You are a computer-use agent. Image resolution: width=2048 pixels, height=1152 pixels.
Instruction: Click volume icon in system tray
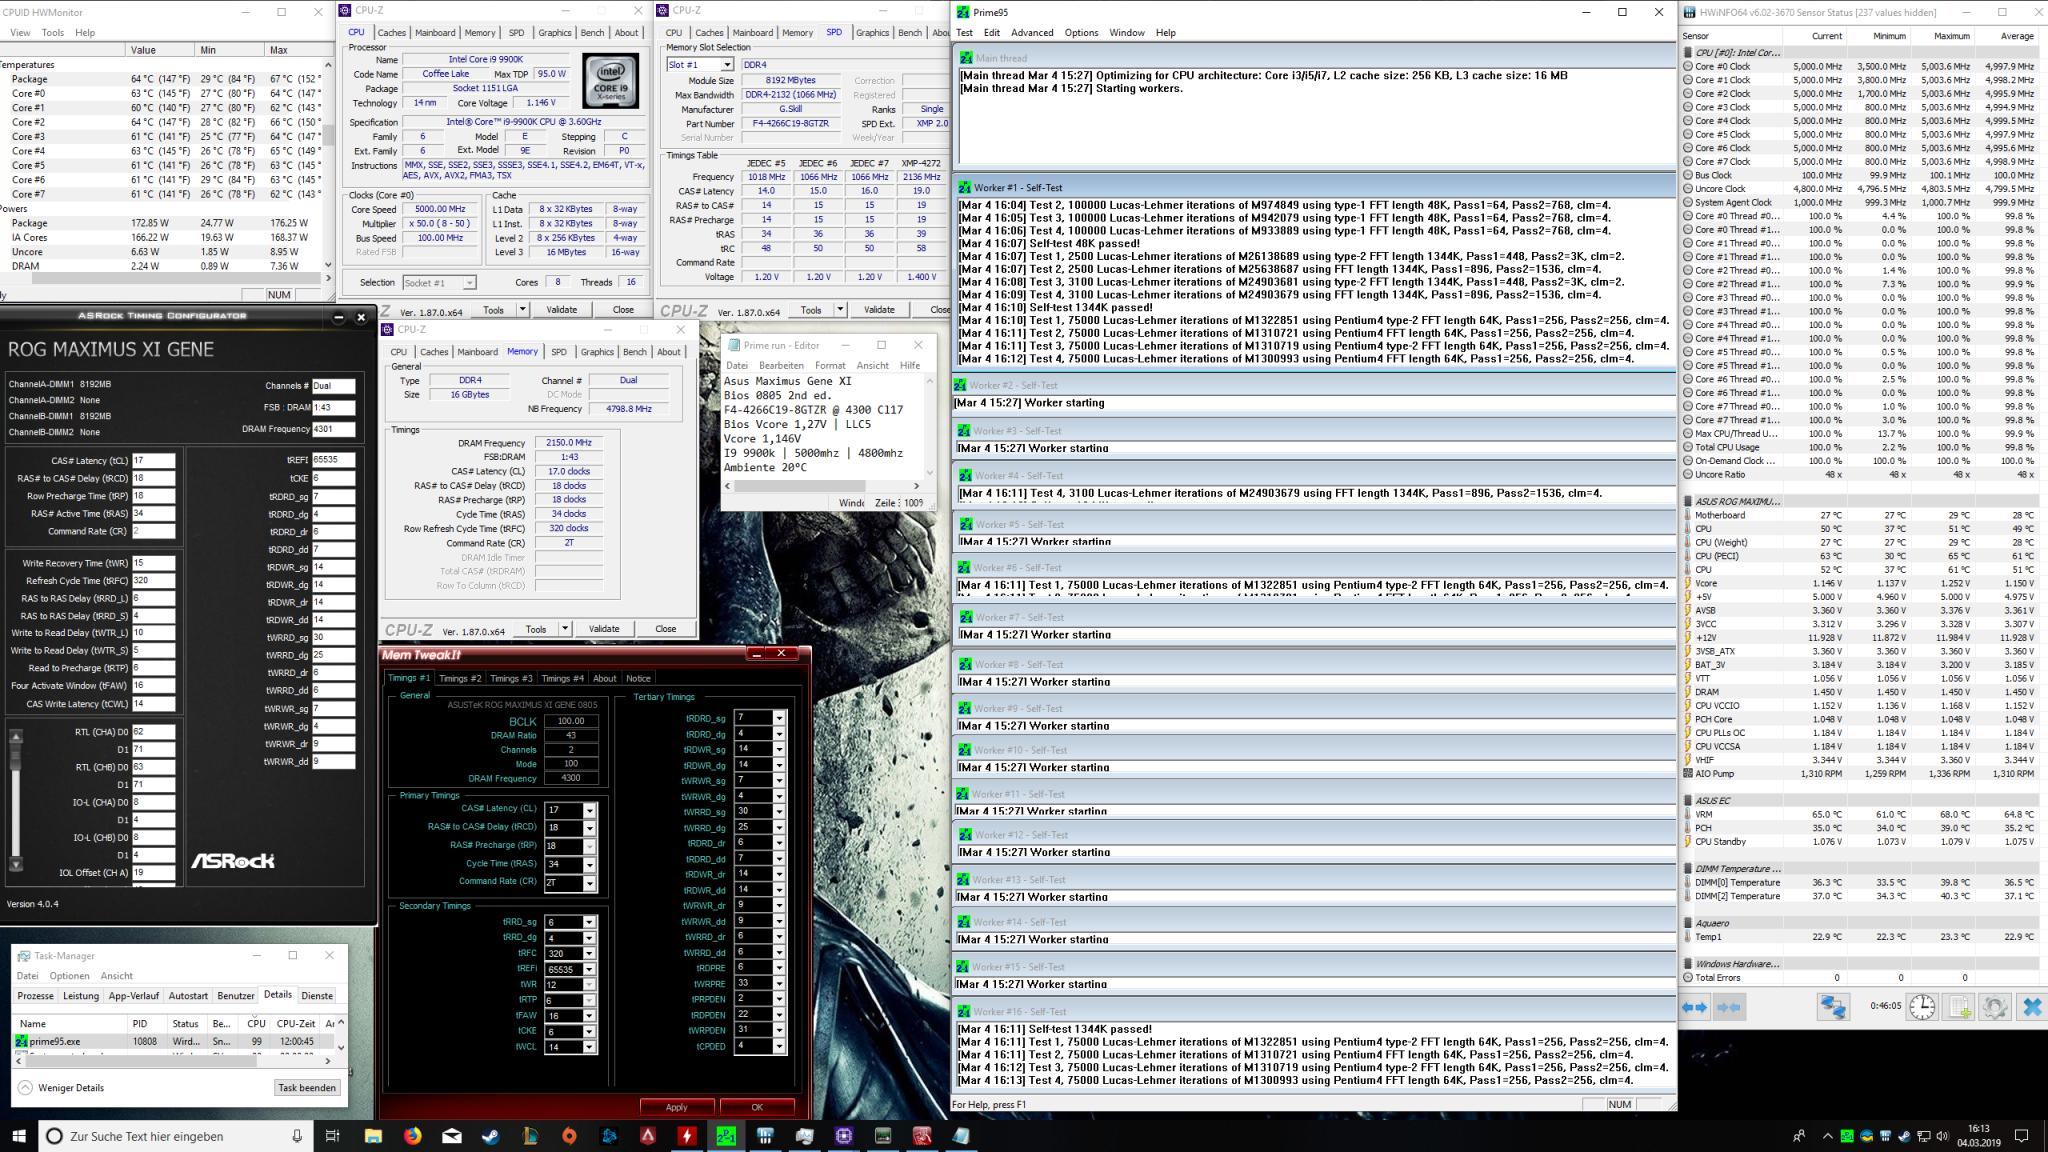(x=1942, y=1136)
